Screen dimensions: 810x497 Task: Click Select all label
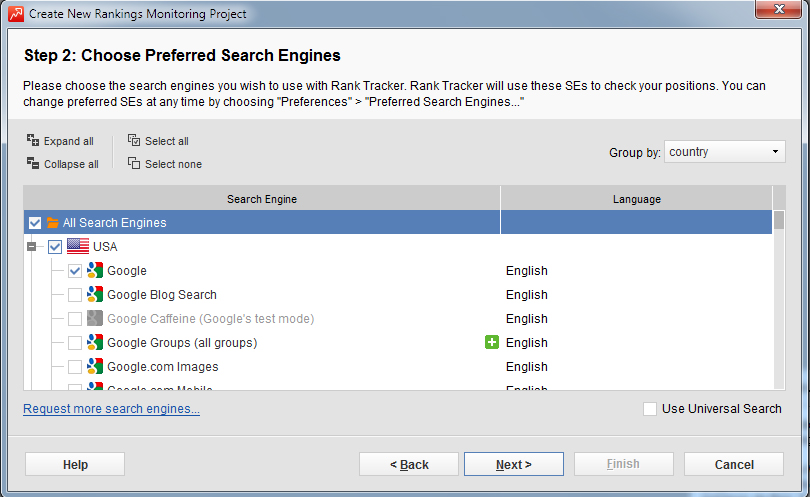166,141
